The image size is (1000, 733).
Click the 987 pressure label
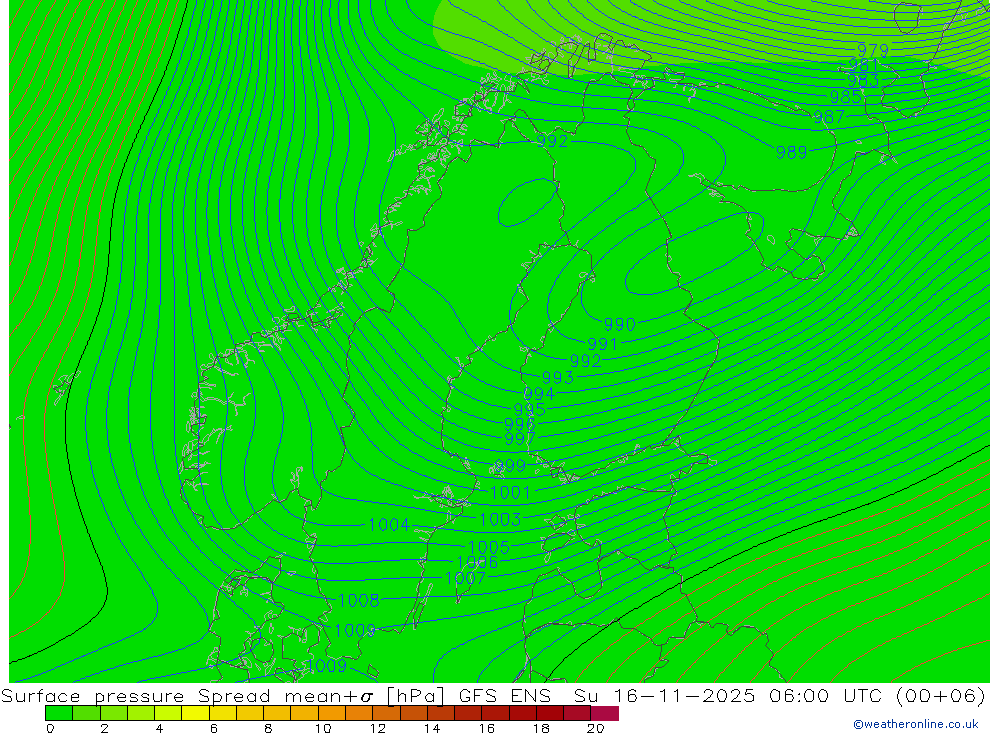tap(829, 117)
